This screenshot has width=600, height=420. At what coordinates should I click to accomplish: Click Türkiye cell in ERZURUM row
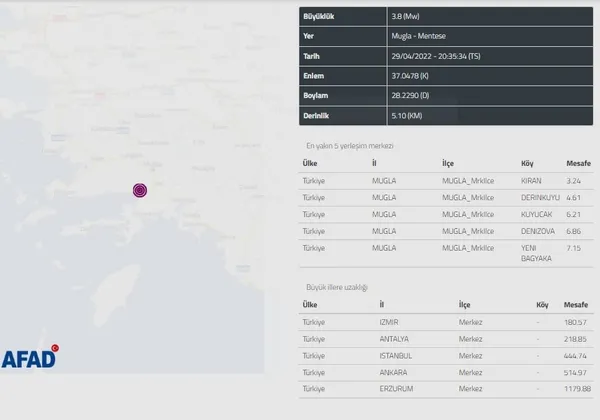(x=313, y=389)
